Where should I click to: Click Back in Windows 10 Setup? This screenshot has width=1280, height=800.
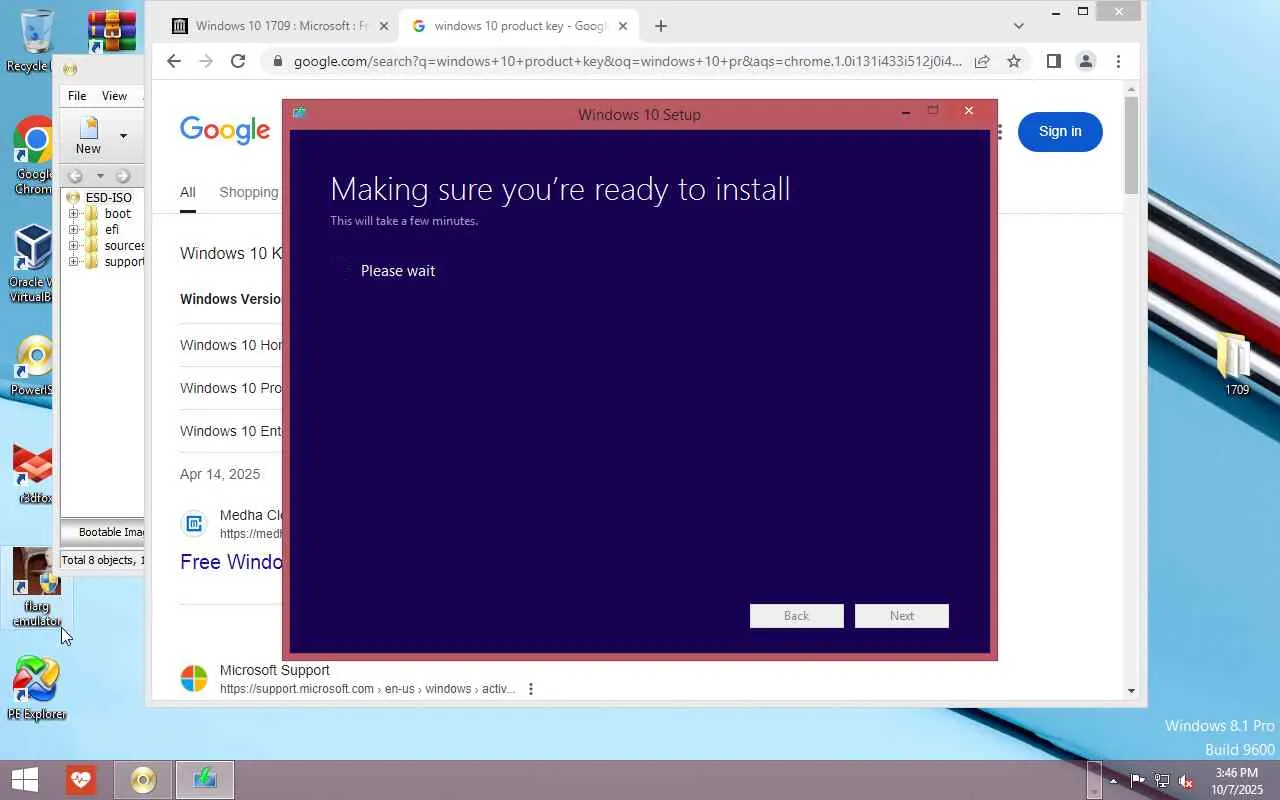[796, 616]
